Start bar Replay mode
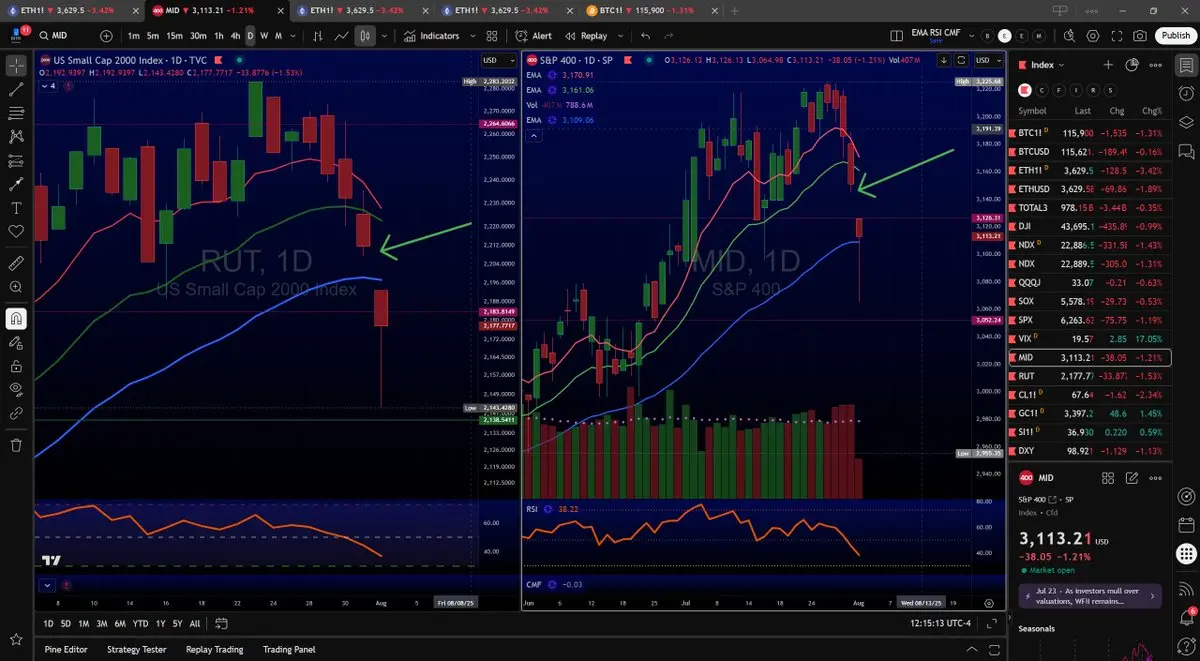Screen dimensions: 1200x661 coord(585,35)
